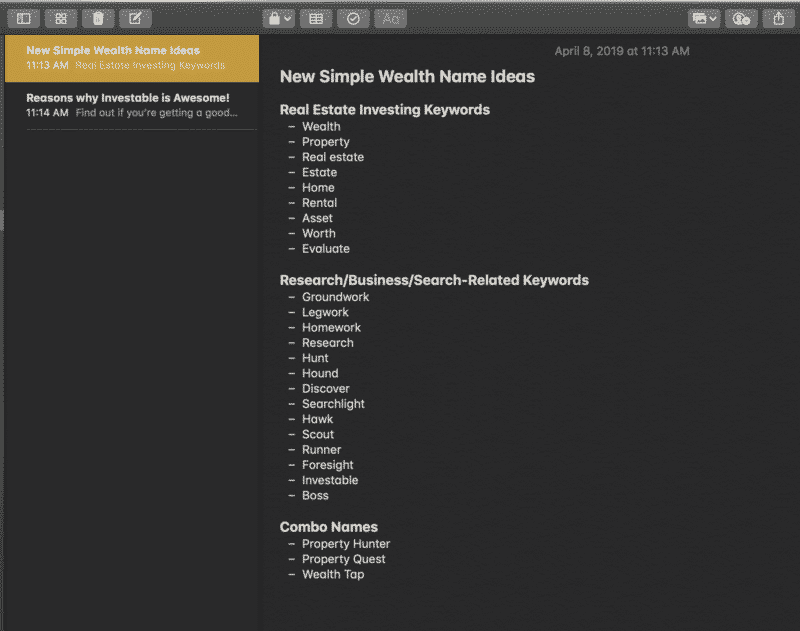Click the share button
The height and width of the screenshot is (631, 800).
point(779,19)
